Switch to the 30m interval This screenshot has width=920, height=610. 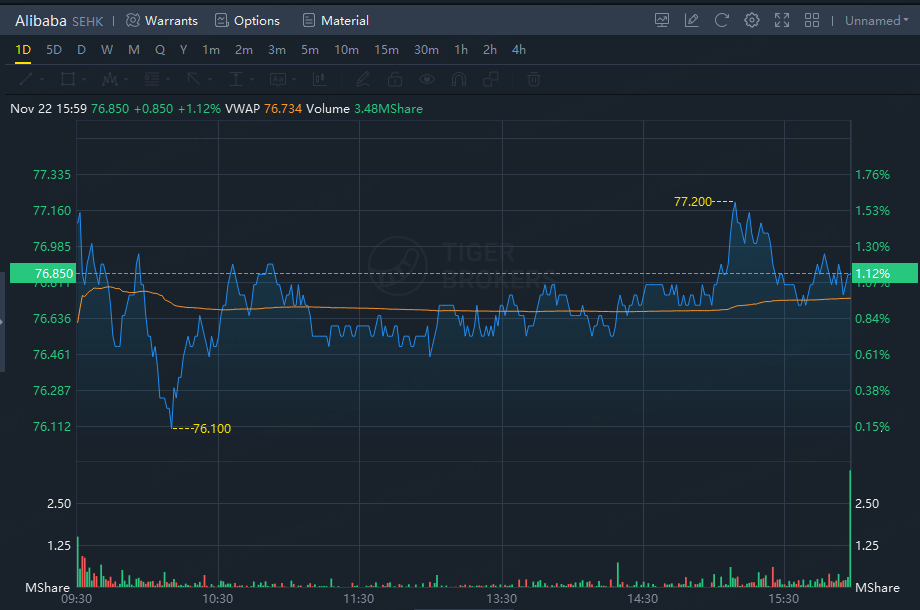coord(427,50)
